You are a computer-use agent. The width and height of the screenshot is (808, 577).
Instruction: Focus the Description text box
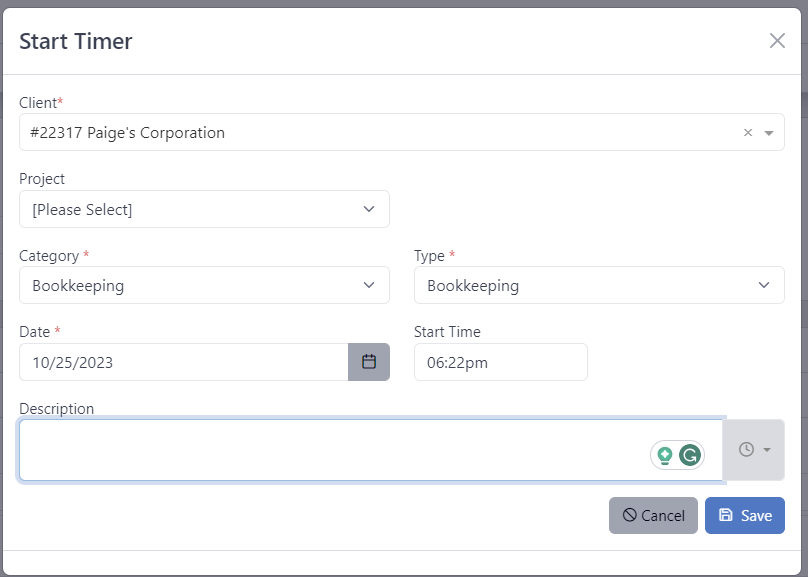(330, 450)
